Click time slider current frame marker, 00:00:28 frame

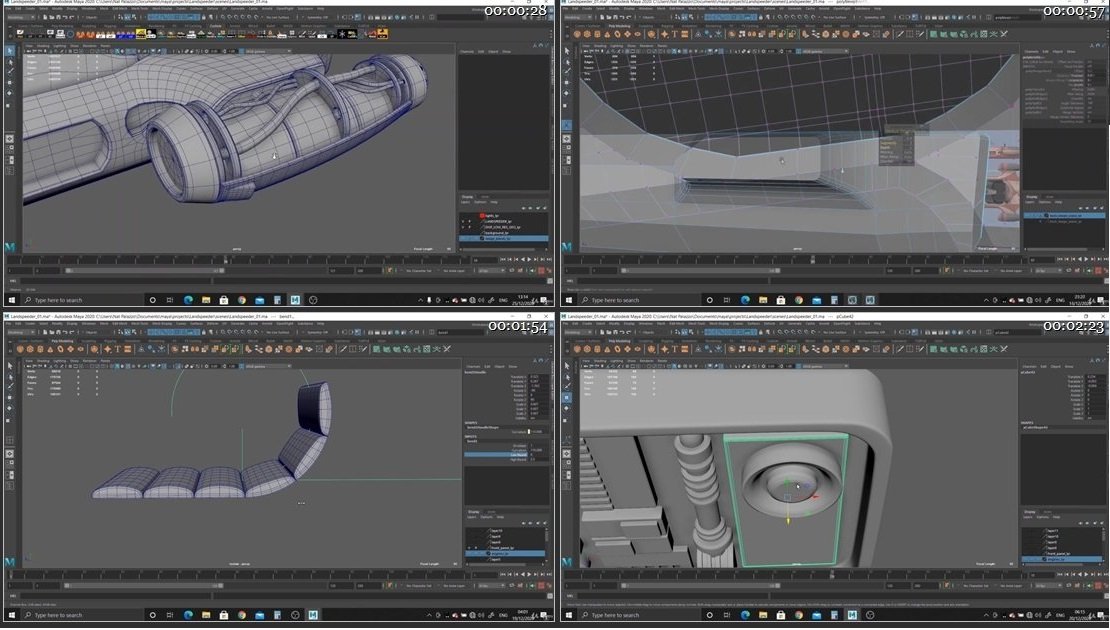pyautogui.click(x=226, y=260)
